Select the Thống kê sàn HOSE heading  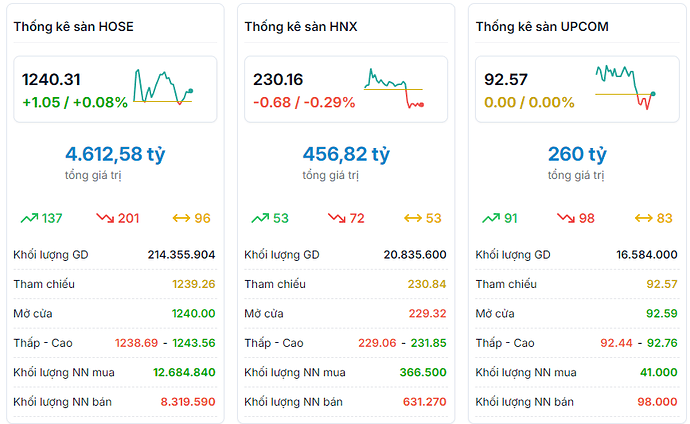73,27
